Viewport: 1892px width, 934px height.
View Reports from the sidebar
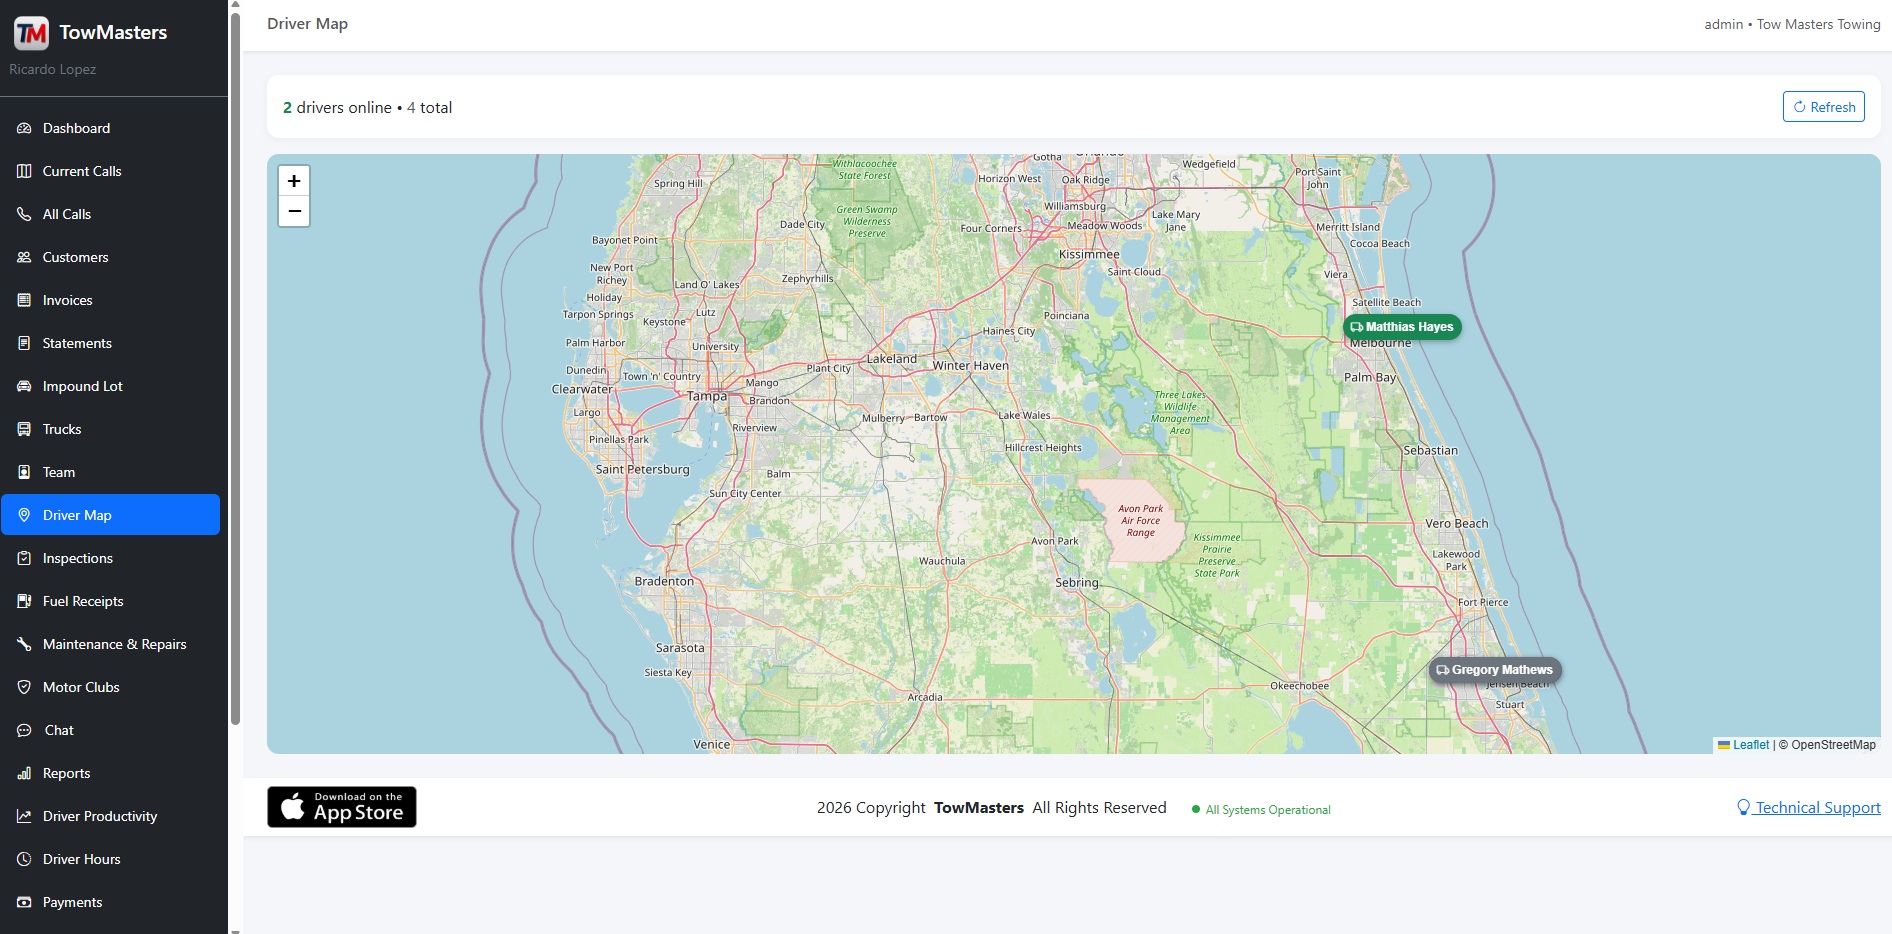pyautogui.click(x=110, y=773)
